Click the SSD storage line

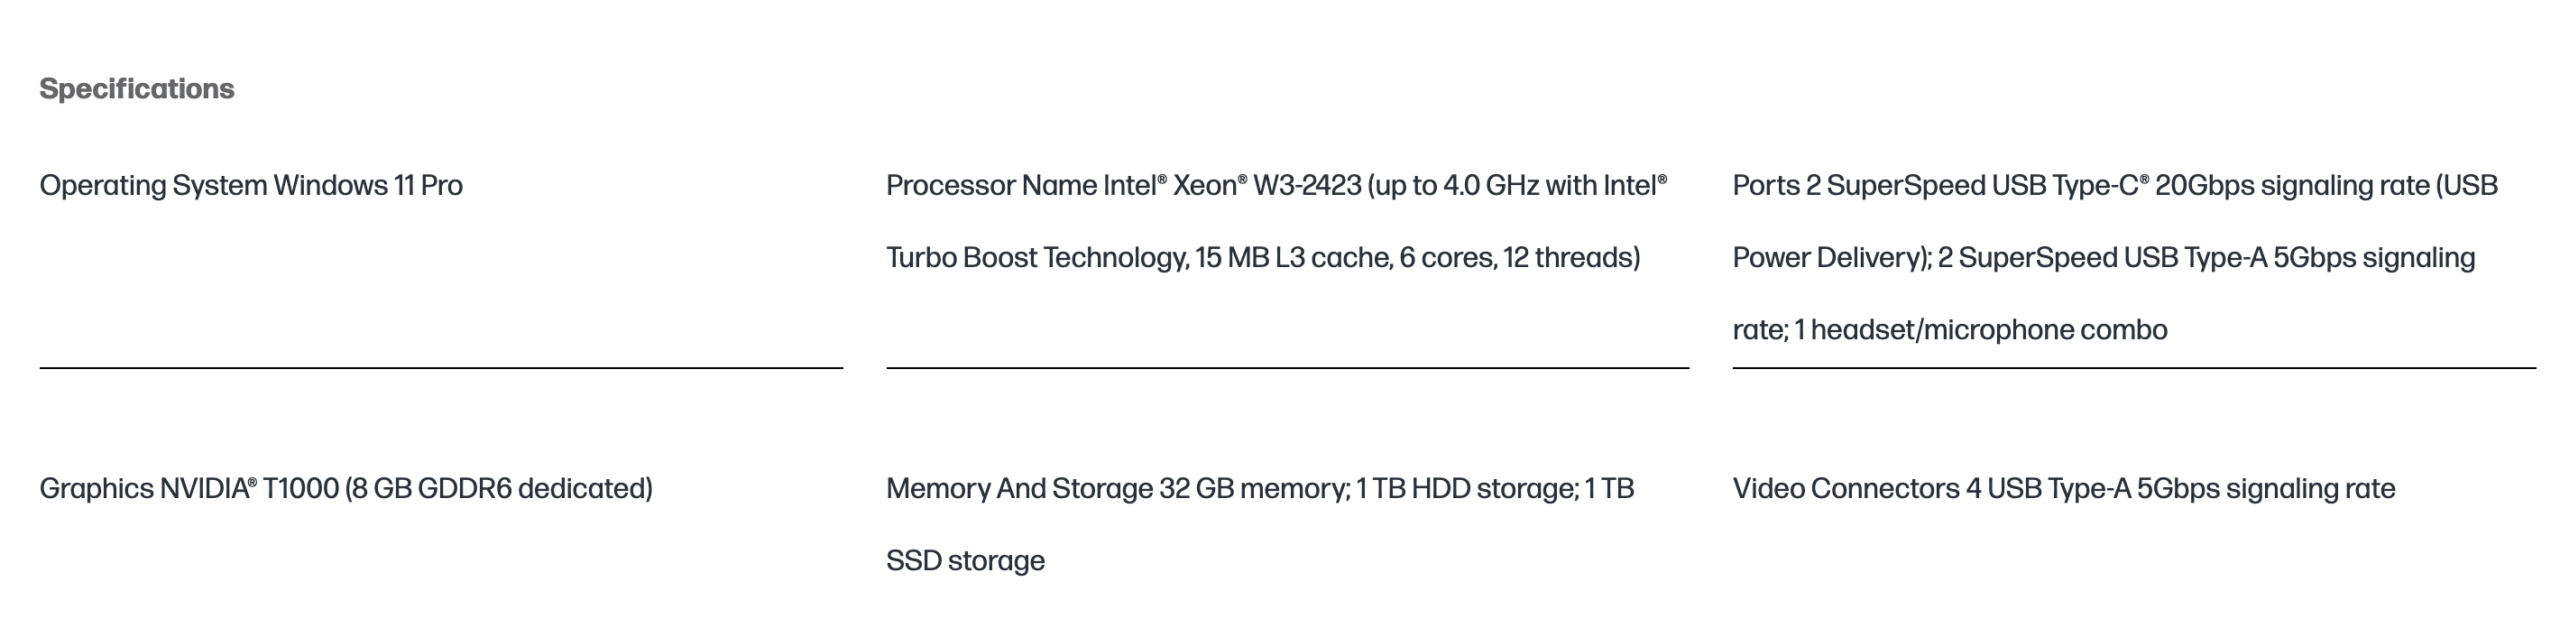(x=965, y=561)
